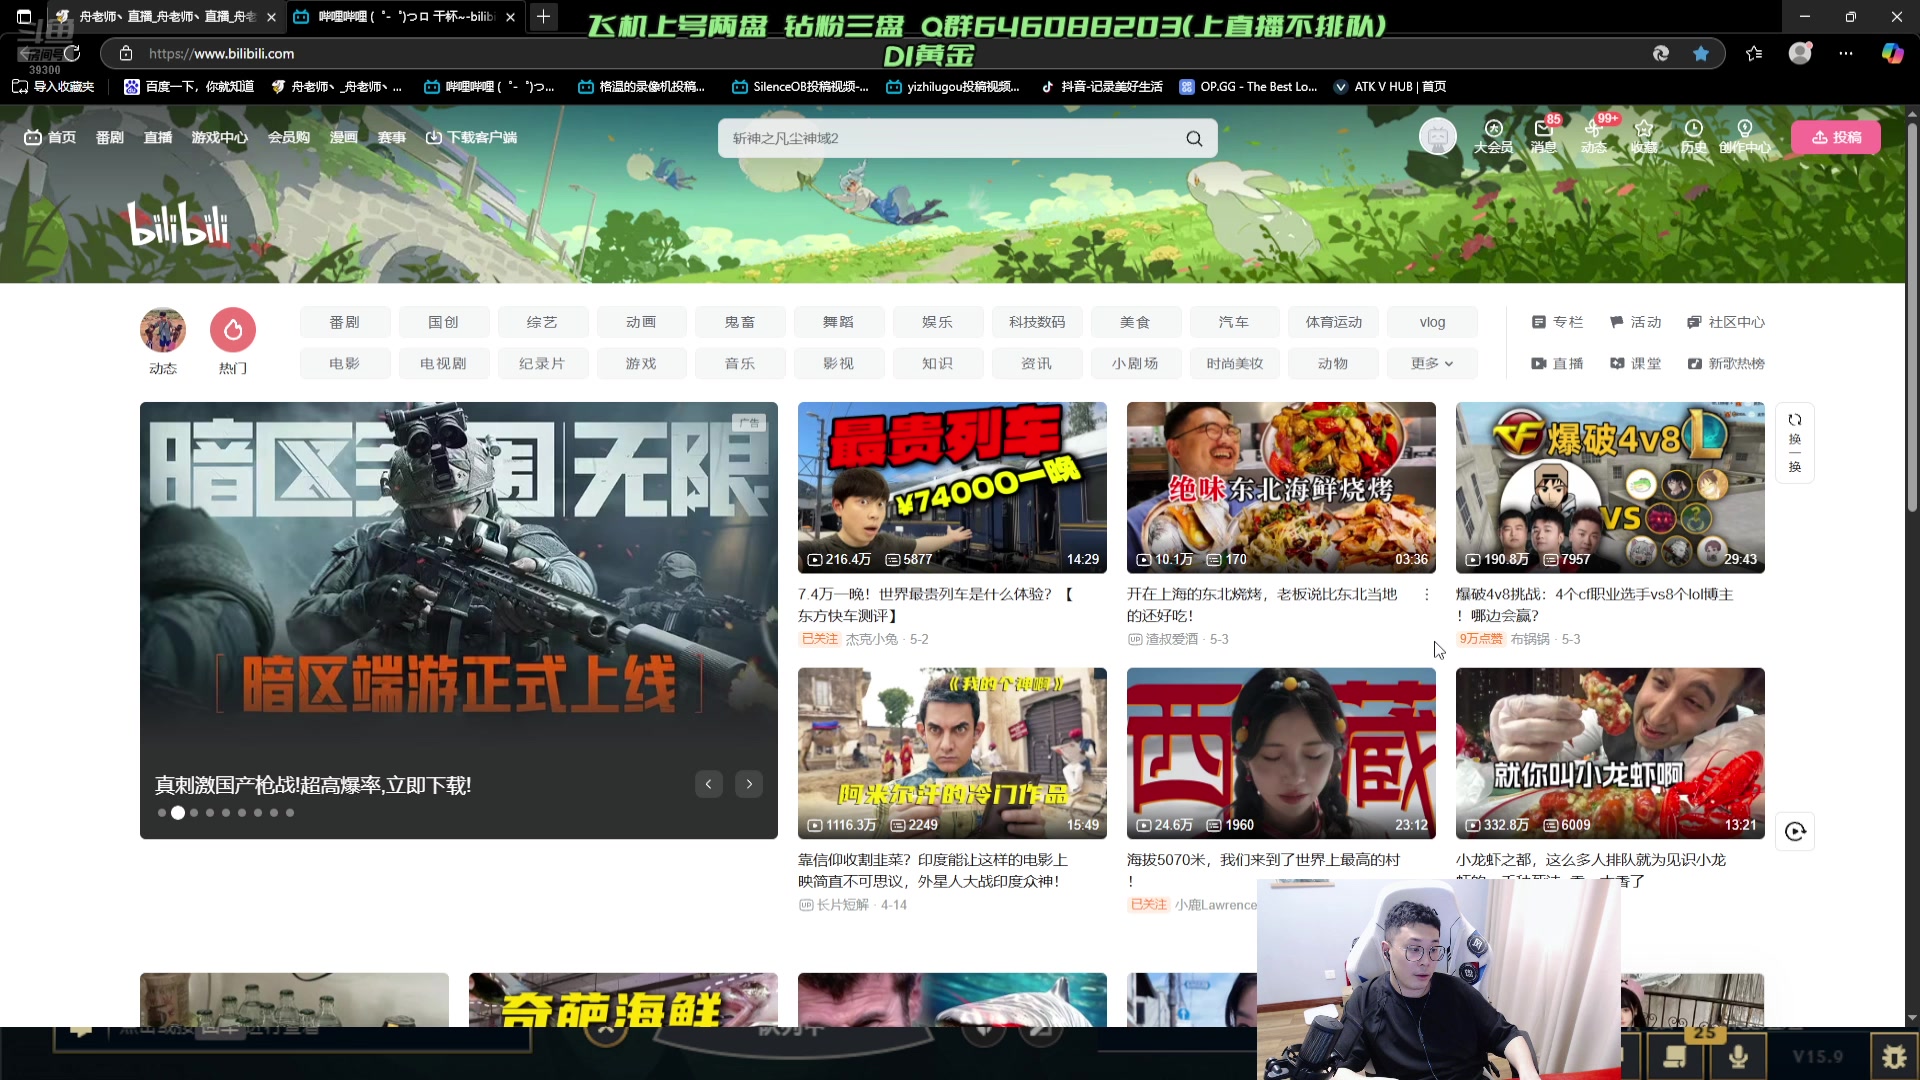
Task: Click the search magnifier icon
Action: pos(1194,138)
